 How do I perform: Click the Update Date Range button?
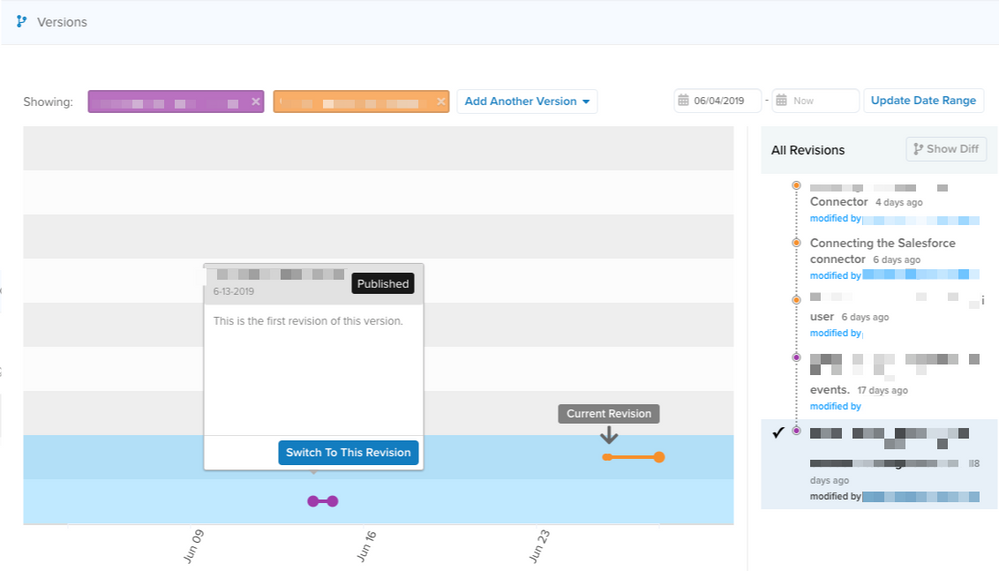[x=923, y=101]
